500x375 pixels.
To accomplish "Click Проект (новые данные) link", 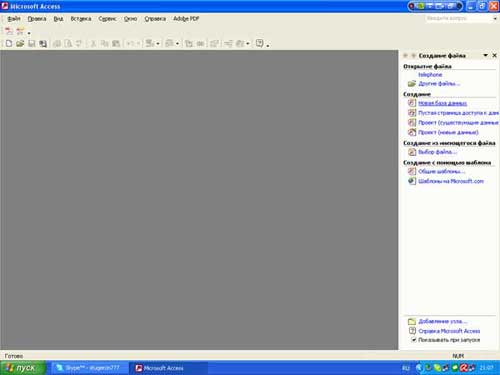I will coord(448,132).
